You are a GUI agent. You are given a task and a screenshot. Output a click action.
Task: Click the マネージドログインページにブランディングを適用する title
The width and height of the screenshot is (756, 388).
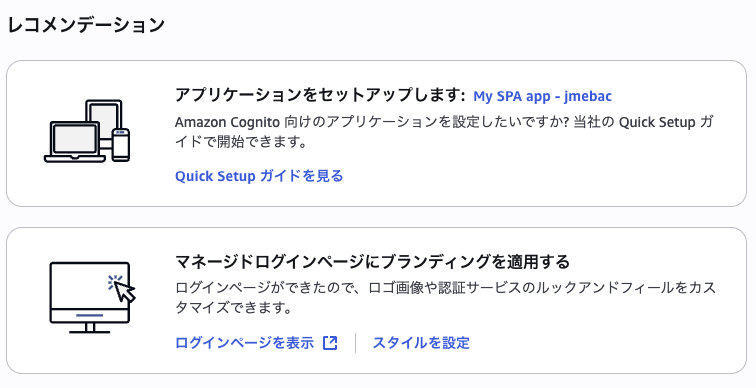(372, 262)
